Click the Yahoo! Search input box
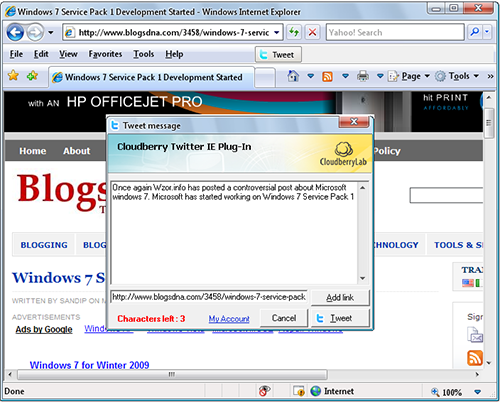 [x=395, y=32]
